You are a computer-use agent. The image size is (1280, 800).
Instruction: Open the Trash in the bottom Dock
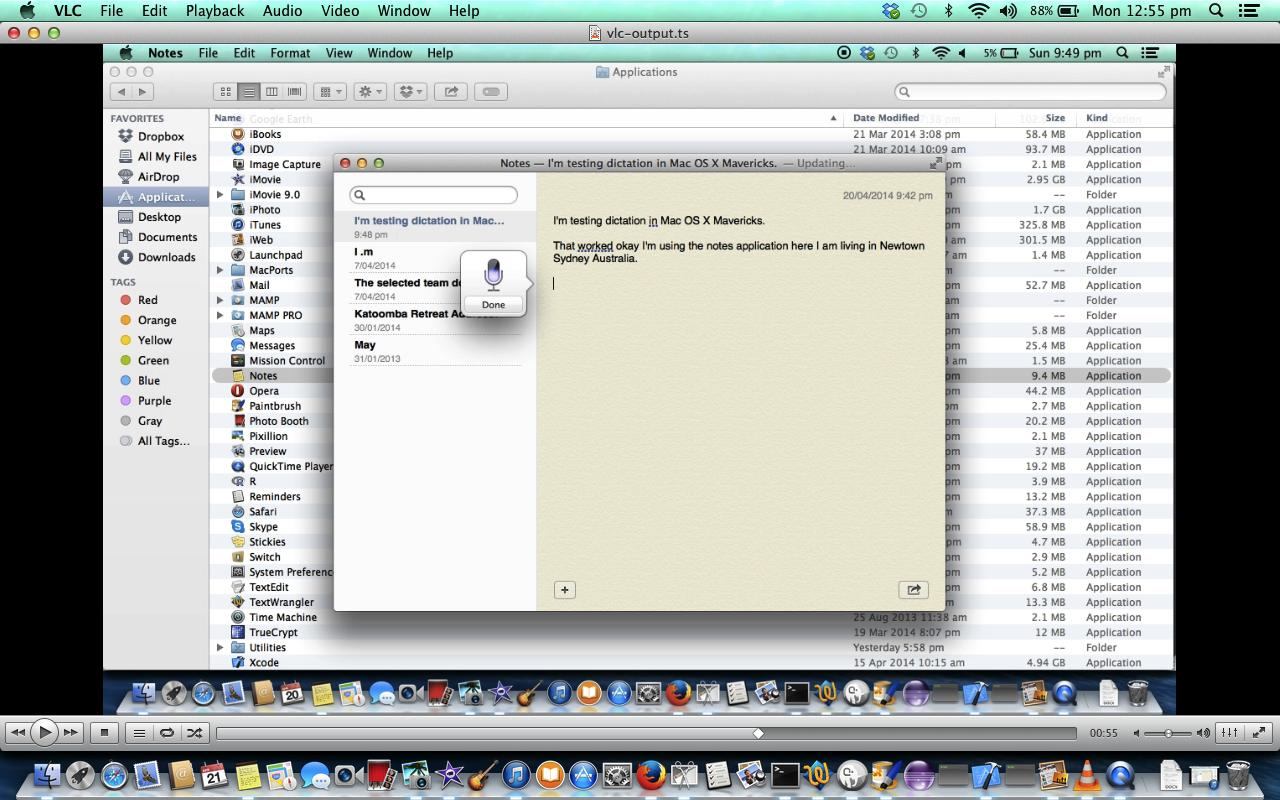click(1238, 774)
